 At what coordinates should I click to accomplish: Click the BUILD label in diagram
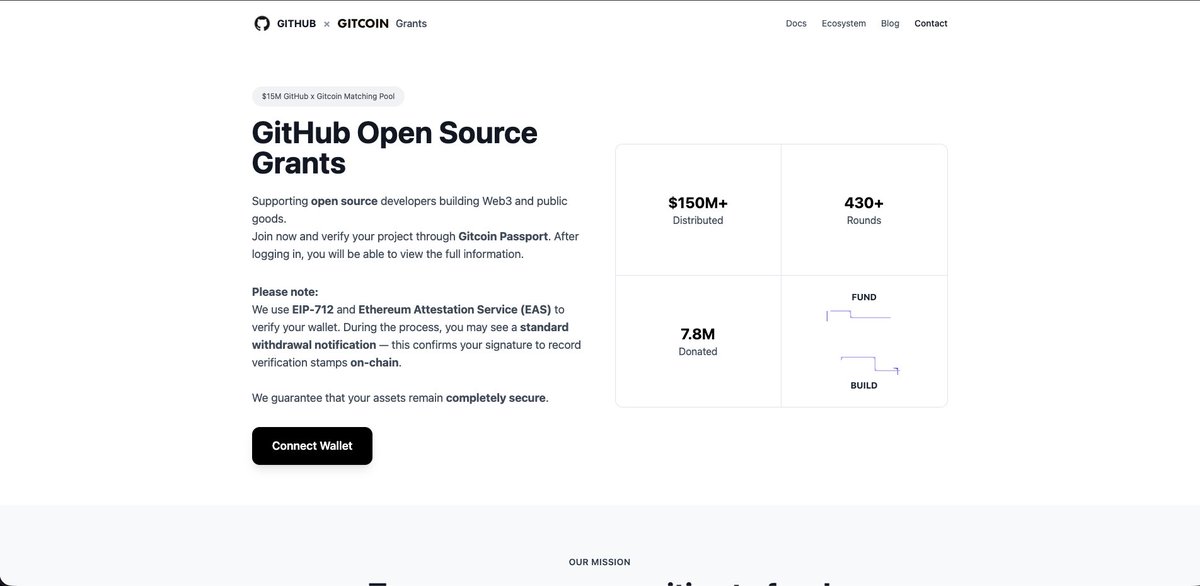click(864, 385)
